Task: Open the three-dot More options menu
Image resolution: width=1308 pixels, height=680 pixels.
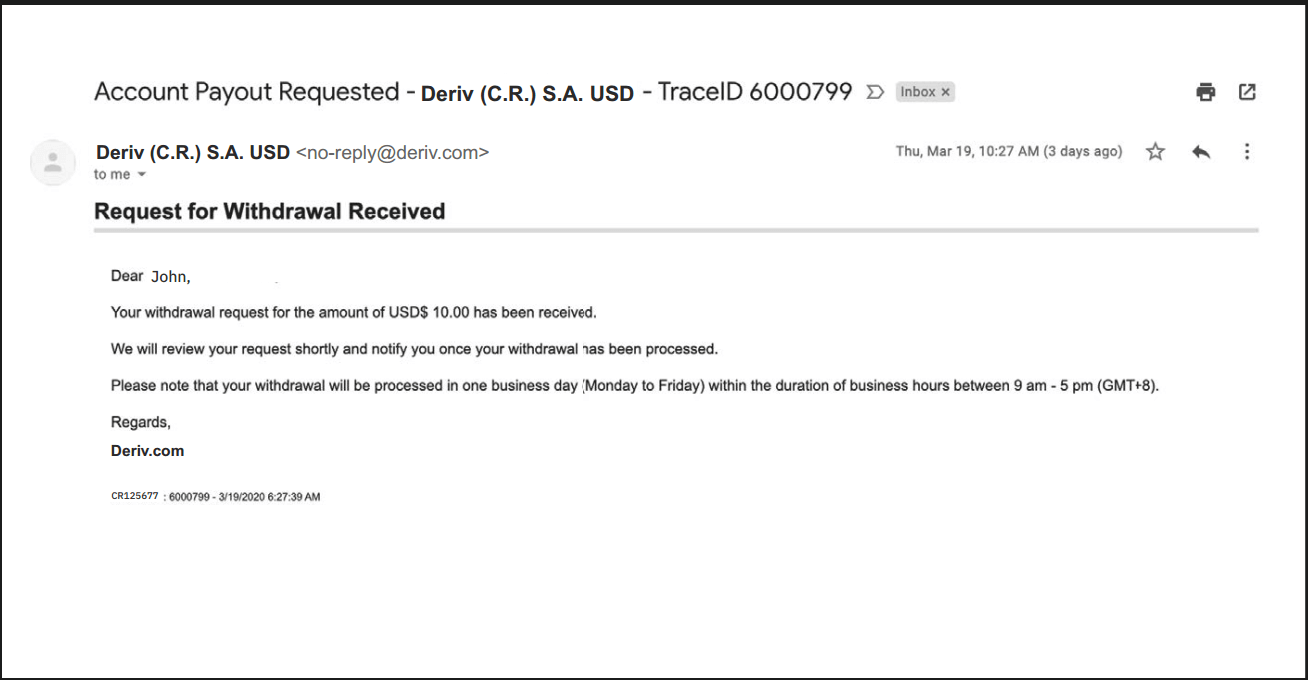Action: coord(1247,152)
